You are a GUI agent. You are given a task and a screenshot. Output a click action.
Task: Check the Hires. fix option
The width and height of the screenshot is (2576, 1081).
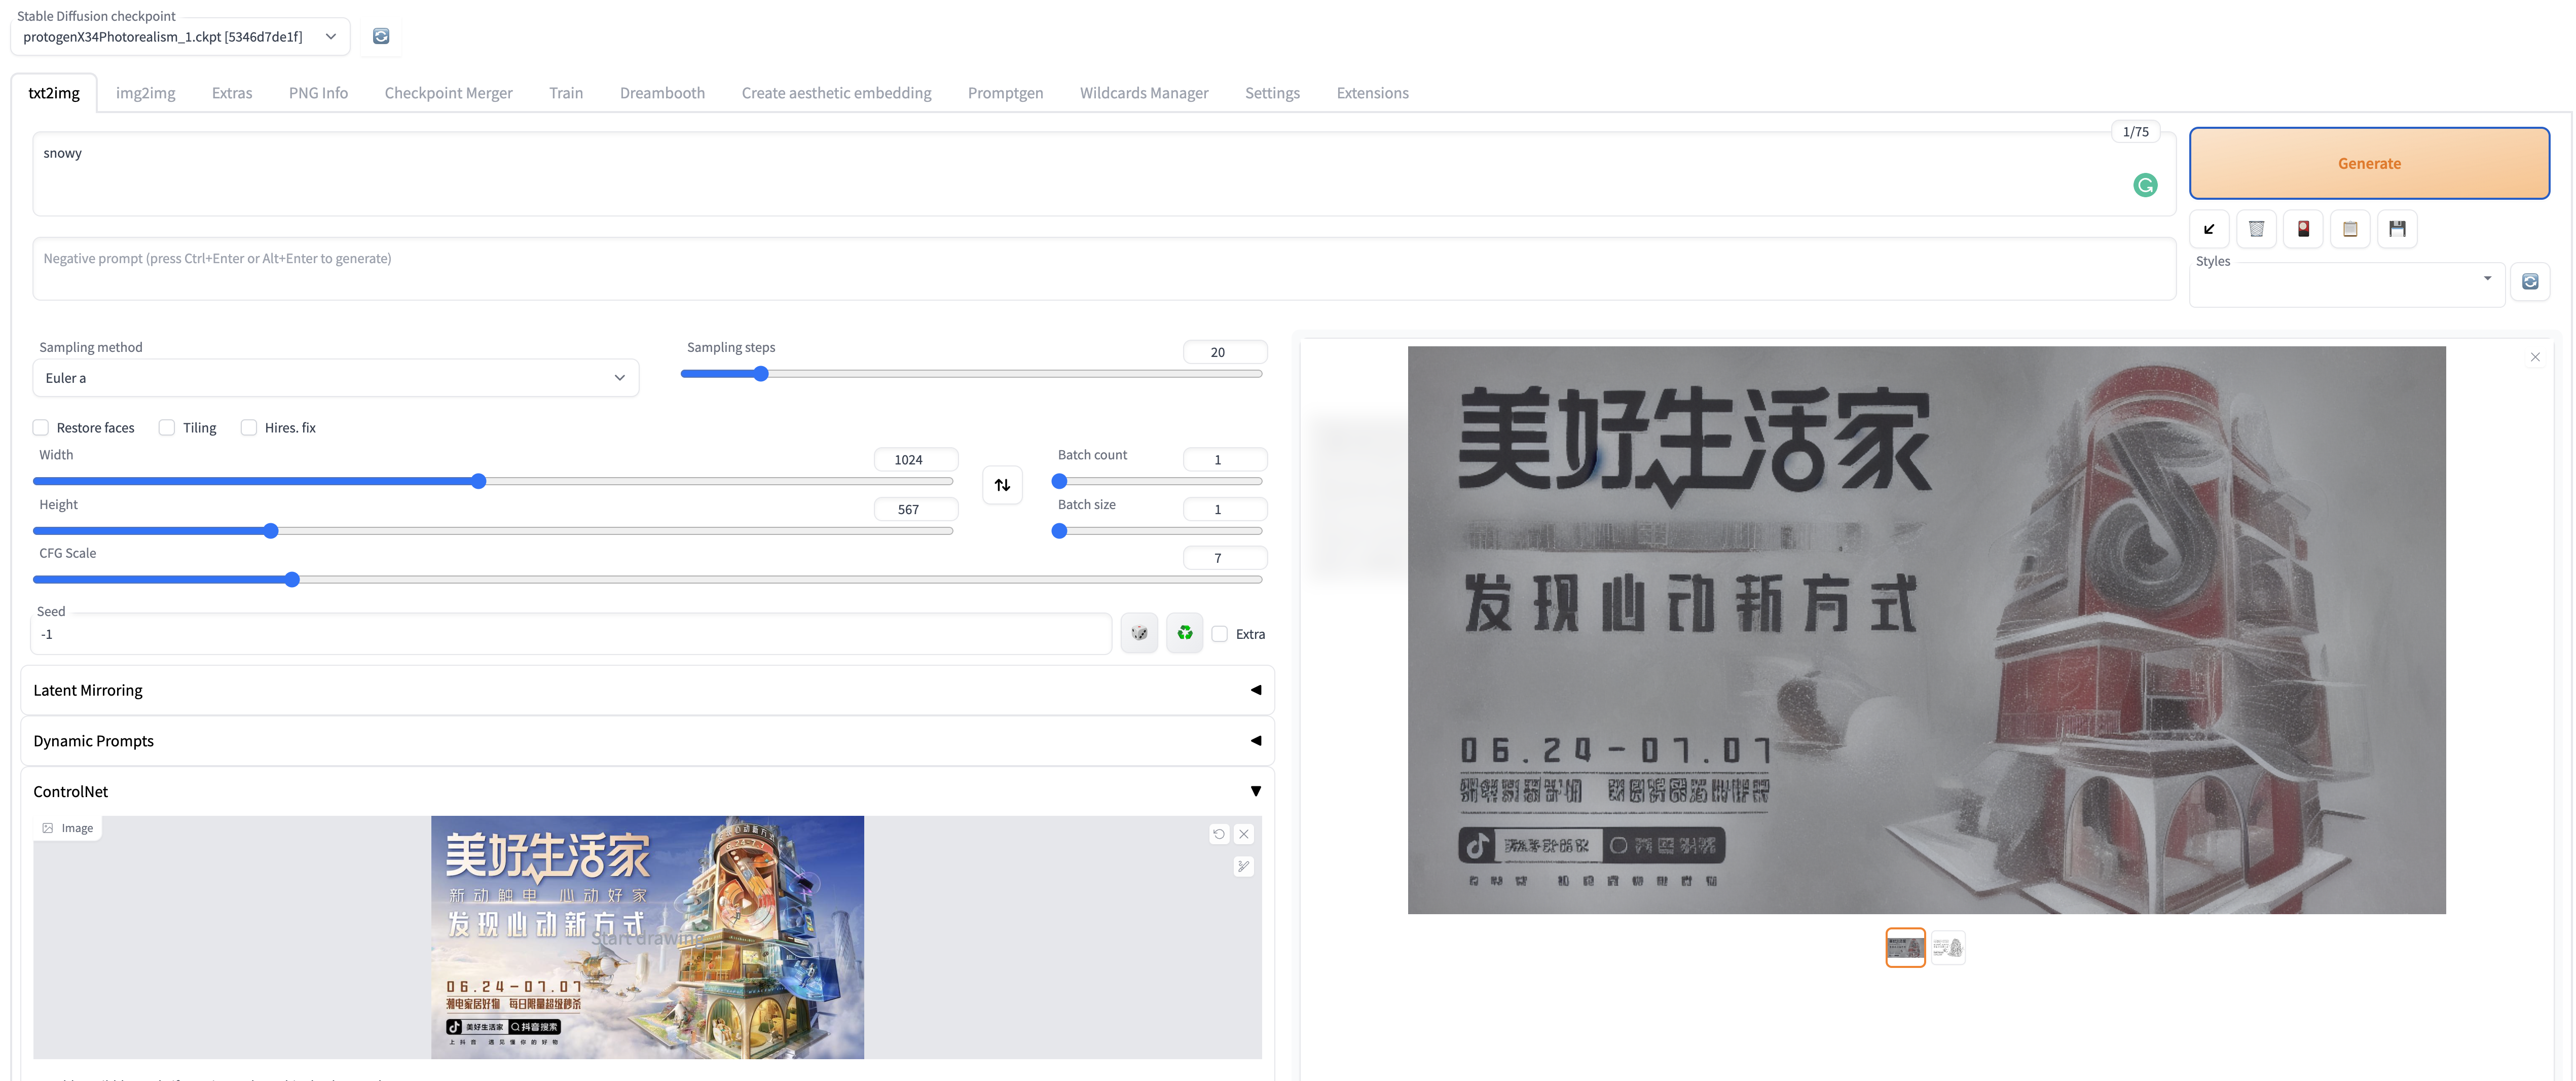pyautogui.click(x=249, y=428)
